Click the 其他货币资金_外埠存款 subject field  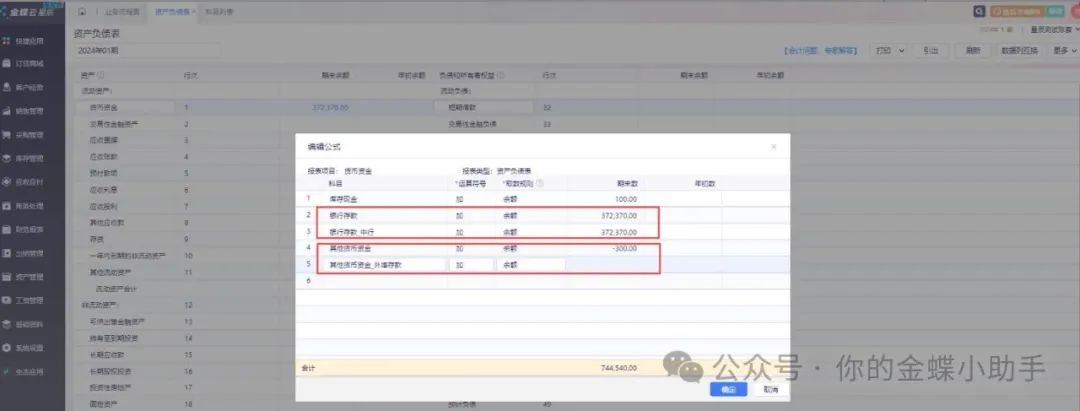click(385, 265)
